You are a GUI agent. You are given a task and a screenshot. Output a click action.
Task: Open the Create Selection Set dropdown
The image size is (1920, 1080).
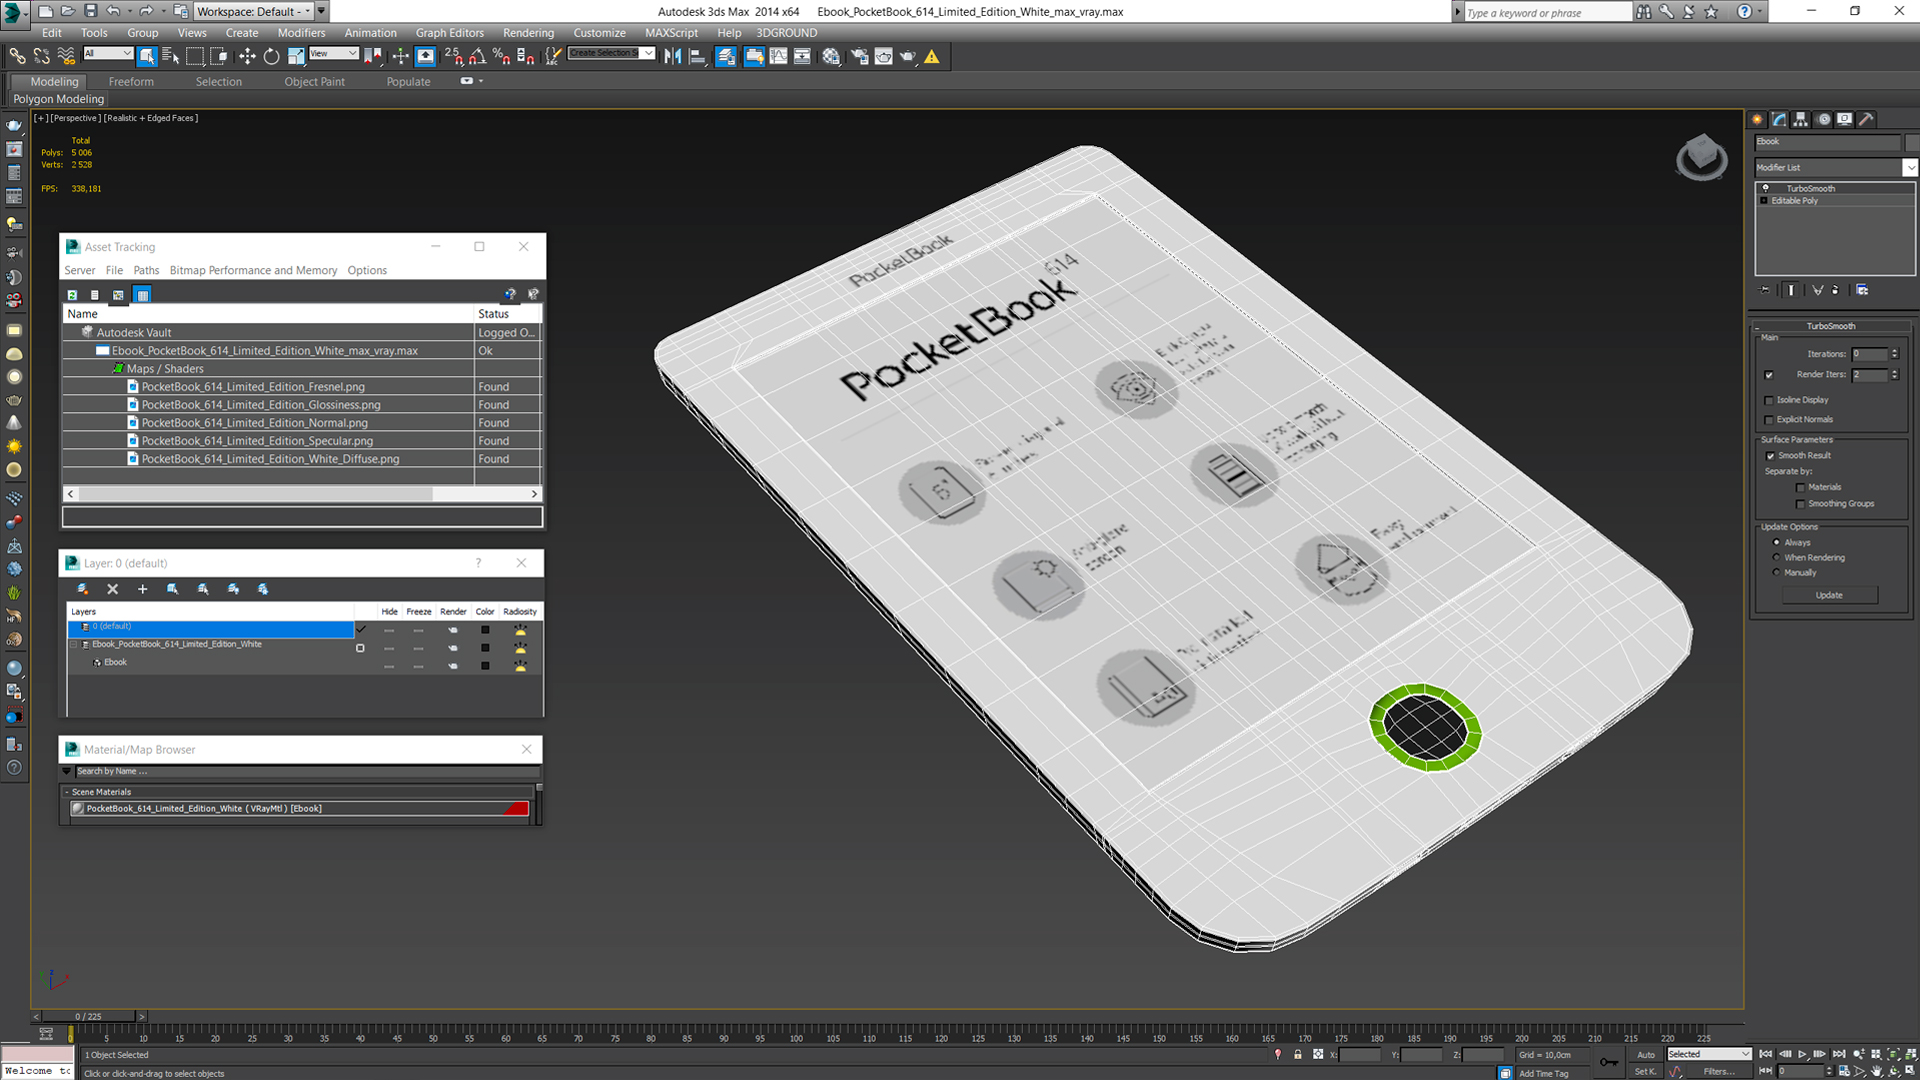[x=611, y=54]
